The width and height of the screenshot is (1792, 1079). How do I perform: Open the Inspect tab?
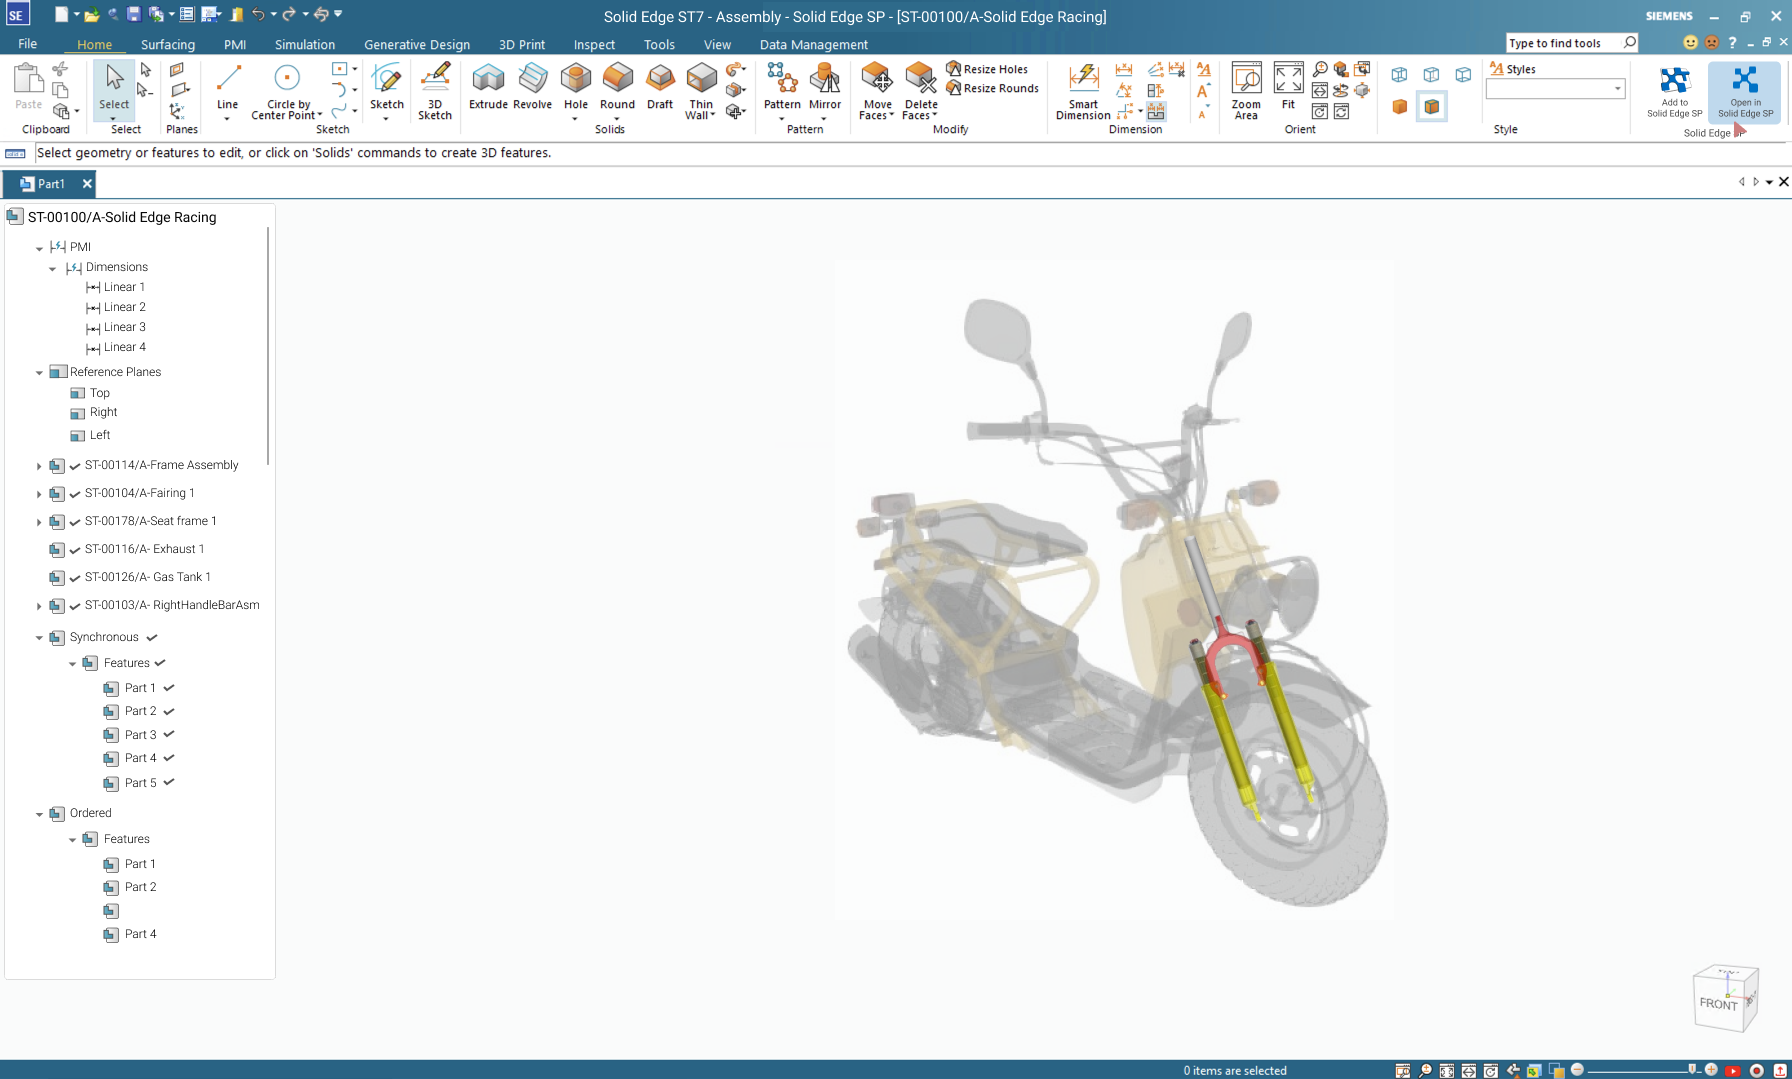(x=594, y=44)
